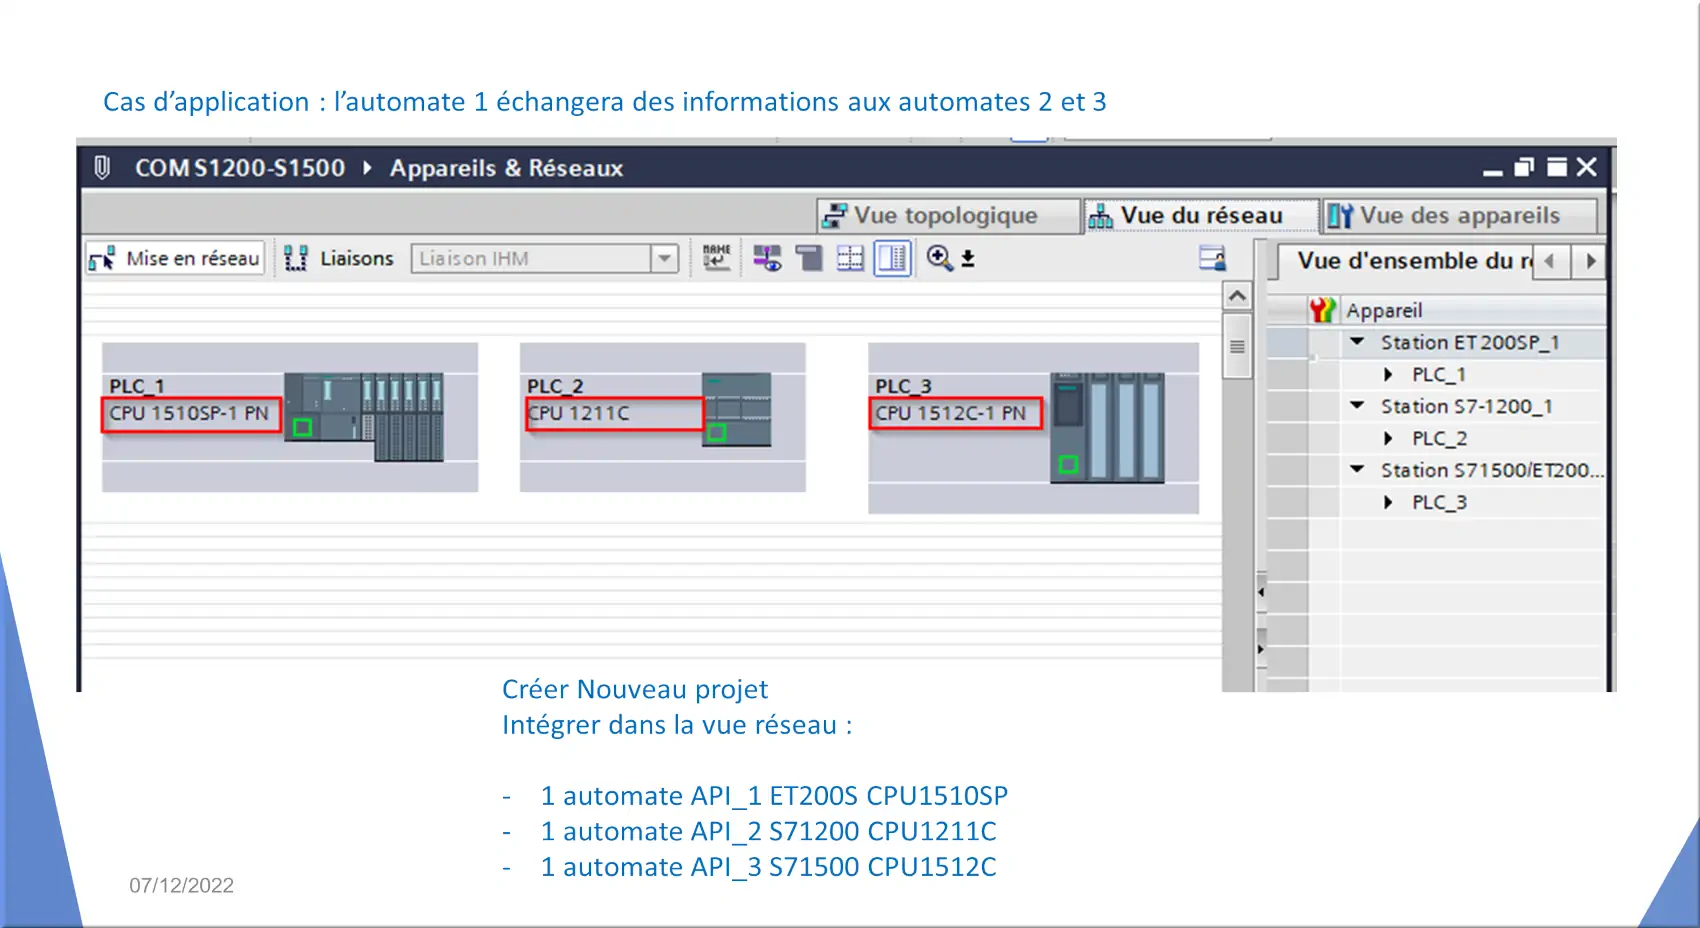Click the green PROFINET port on PLC_2

pyautogui.click(x=716, y=433)
